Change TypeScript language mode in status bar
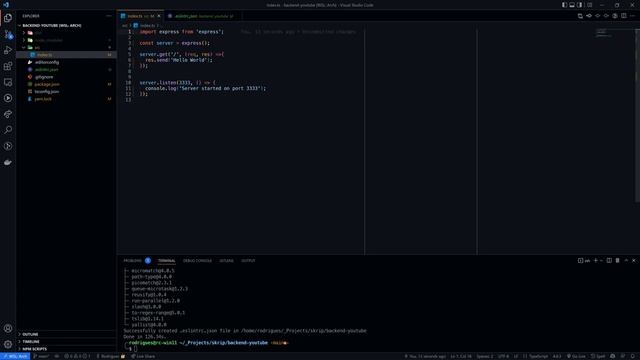Viewport: 640px width, 360px height. pos(536,356)
